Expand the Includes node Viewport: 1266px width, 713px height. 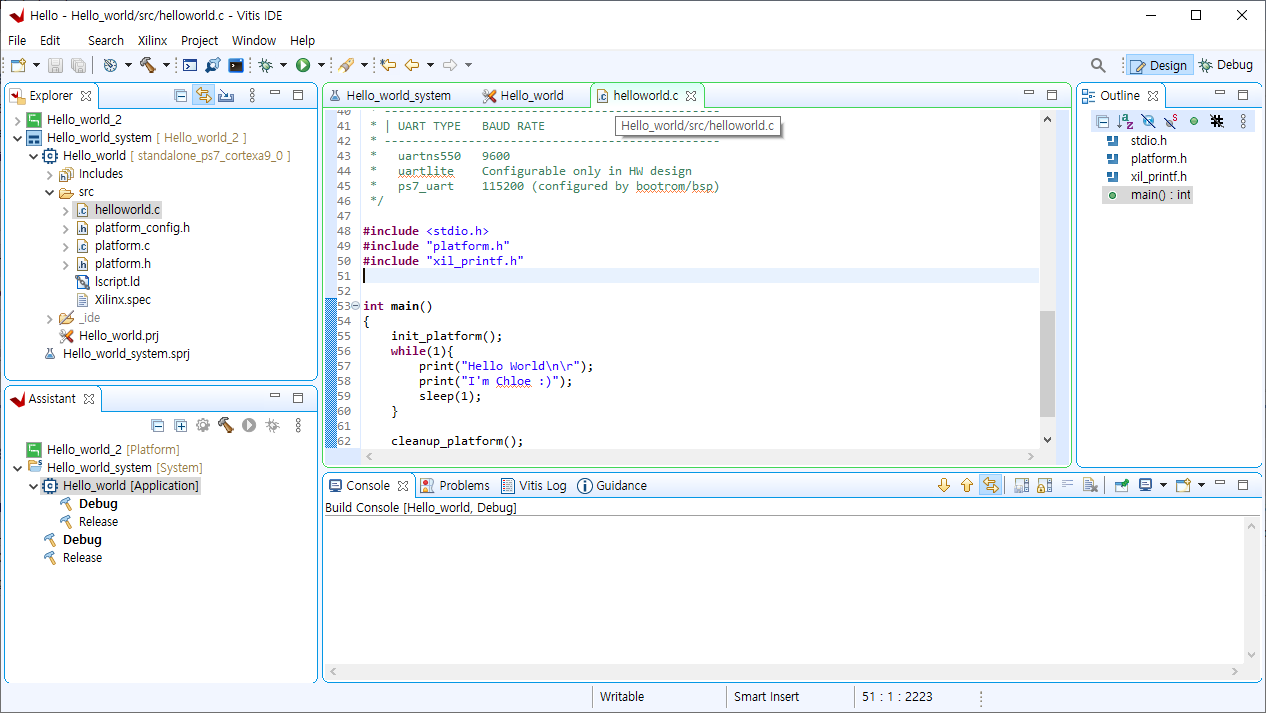(49, 174)
